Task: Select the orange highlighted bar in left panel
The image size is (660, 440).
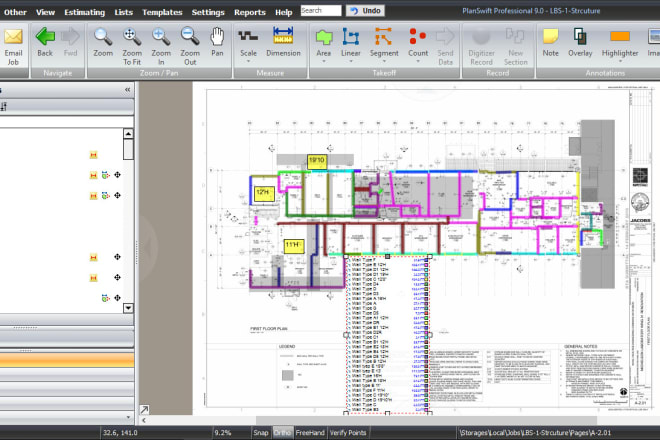Action: [67, 360]
